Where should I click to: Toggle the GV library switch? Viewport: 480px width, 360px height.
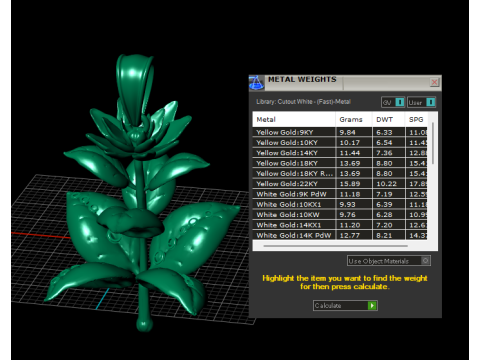[x=393, y=102]
